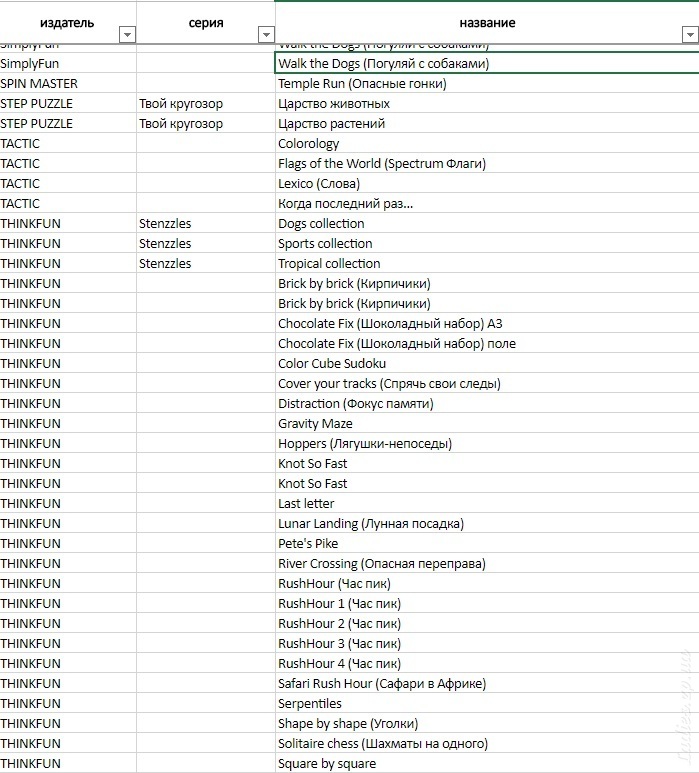Select the RushHour 1 (Час пик) cell
The height and width of the screenshot is (773, 699).
pyautogui.click(x=487, y=603)
